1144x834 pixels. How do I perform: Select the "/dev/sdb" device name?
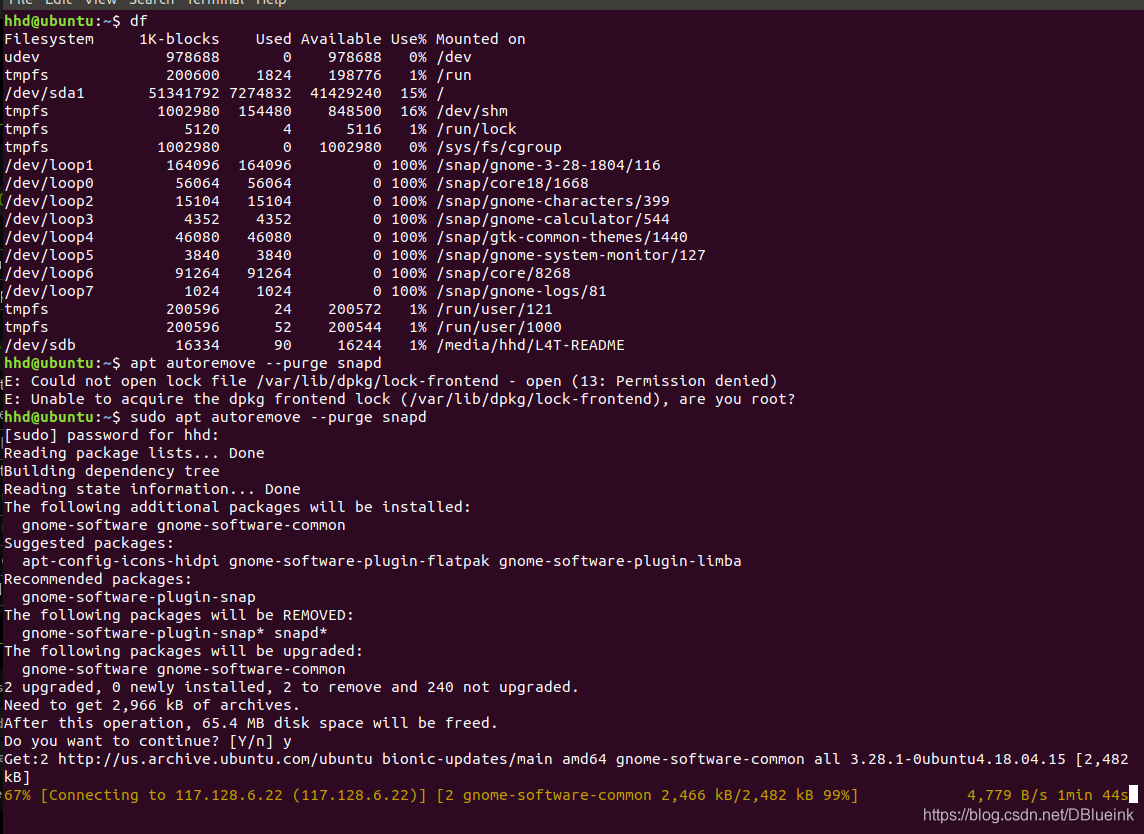tap(40, 345)
